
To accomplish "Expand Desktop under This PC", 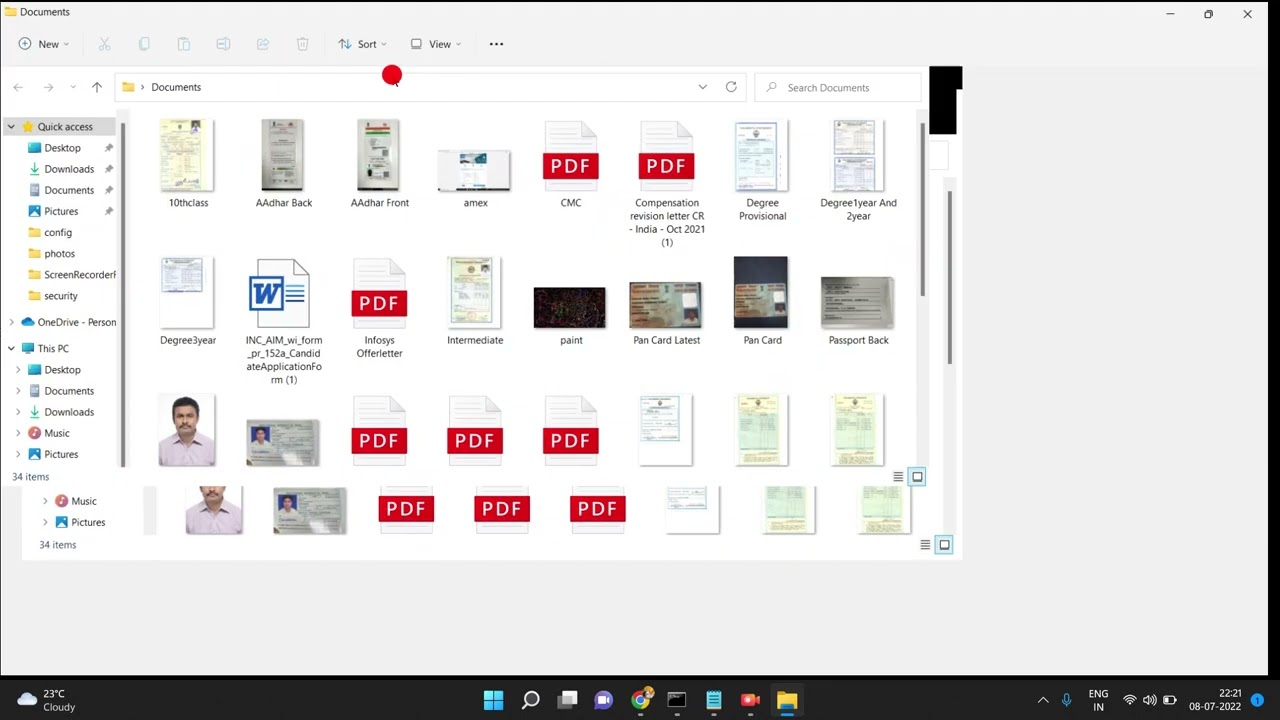I will 18,370.
